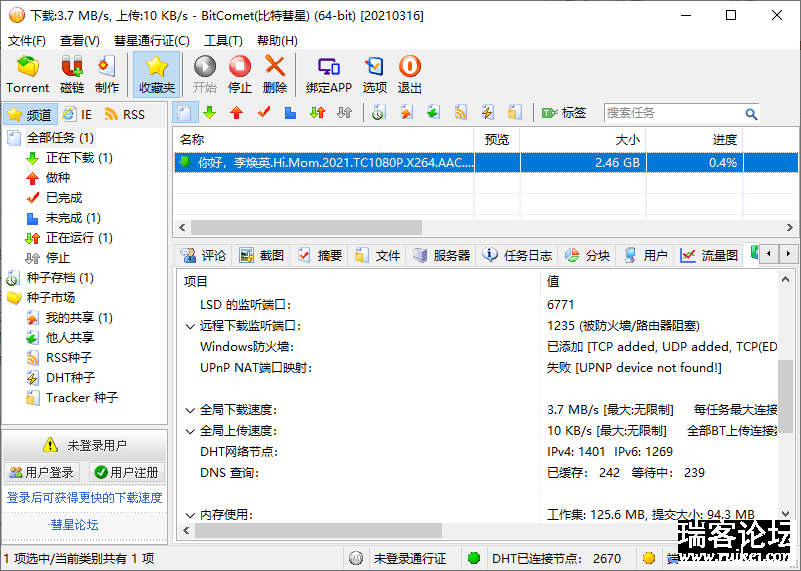Click the green DHT status indicator
The image size is (801, 571).
coord(474,558)
